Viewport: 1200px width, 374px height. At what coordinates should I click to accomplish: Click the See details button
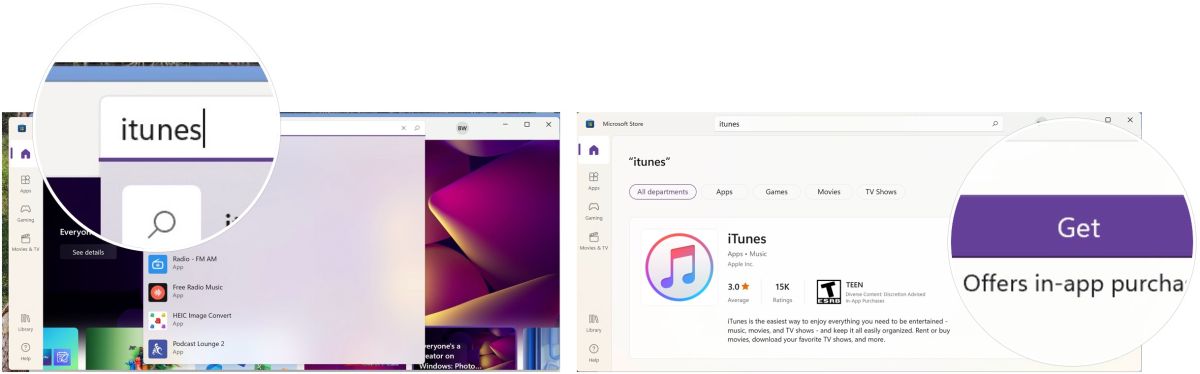click(88, 253)
